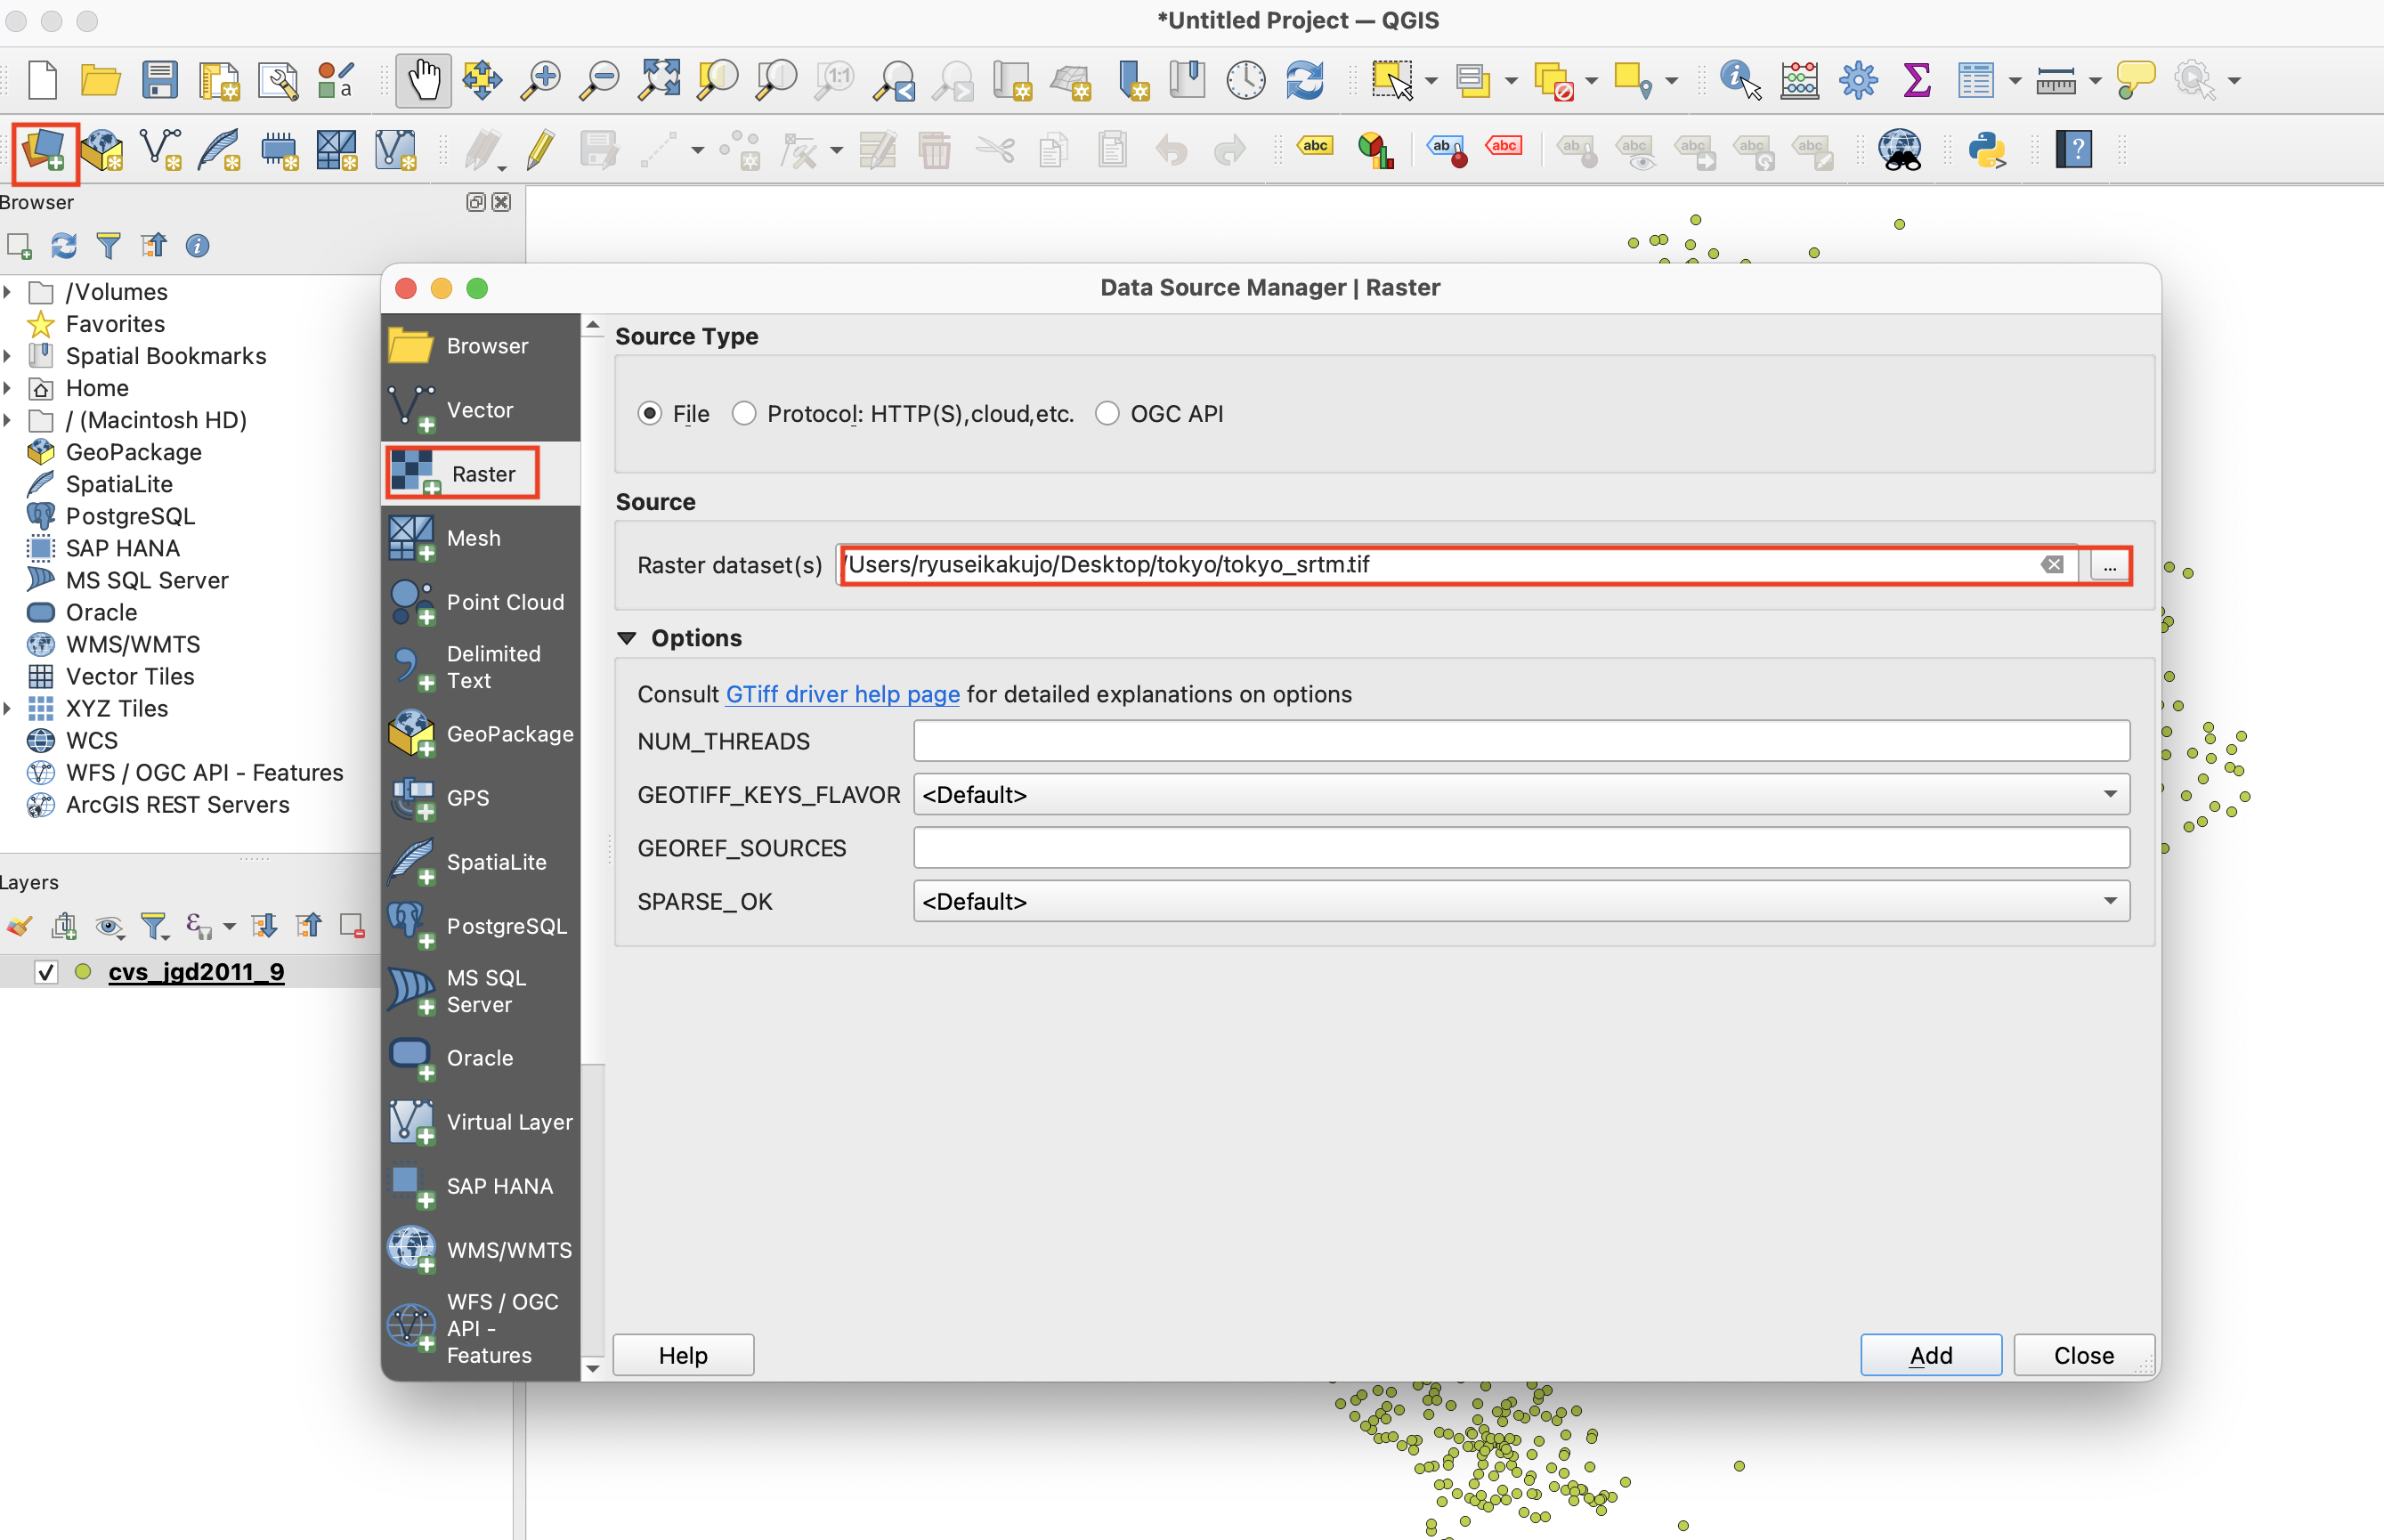Expand XYZ Tiles tree item
Screen dimensions: 2384x1540
[x=8, y=709]
